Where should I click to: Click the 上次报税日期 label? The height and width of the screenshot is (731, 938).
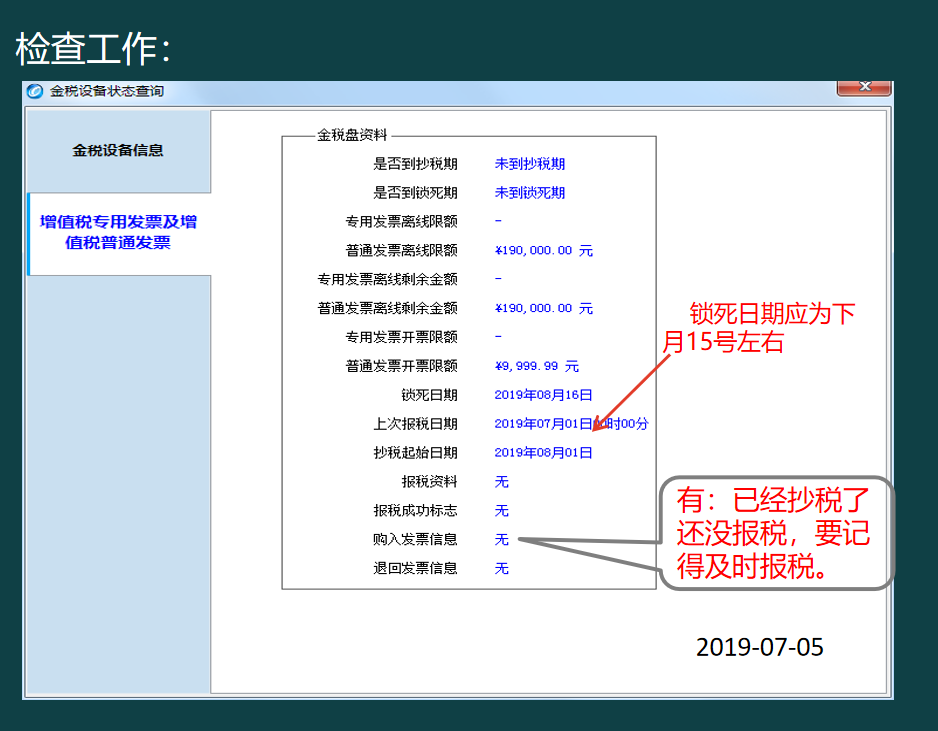415,424
